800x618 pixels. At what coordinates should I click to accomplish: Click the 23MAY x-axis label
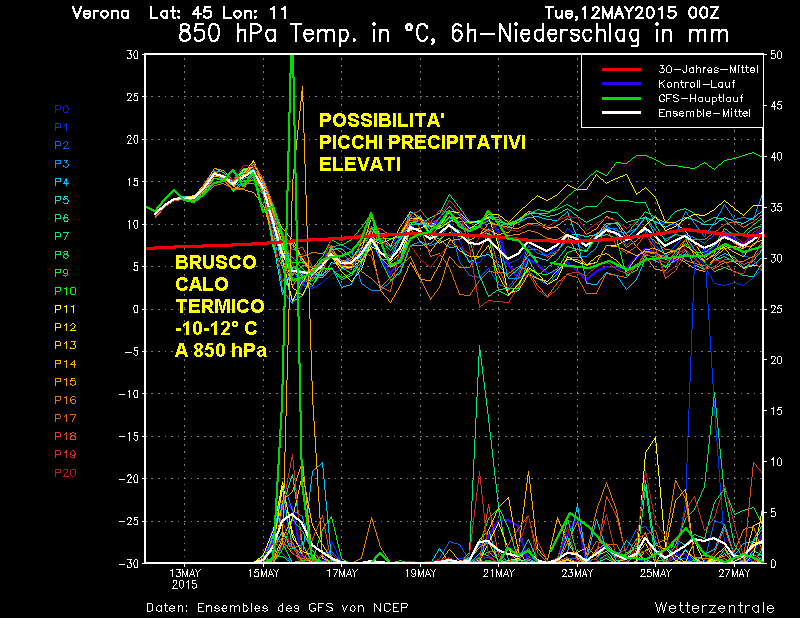(x=577, y=573)
